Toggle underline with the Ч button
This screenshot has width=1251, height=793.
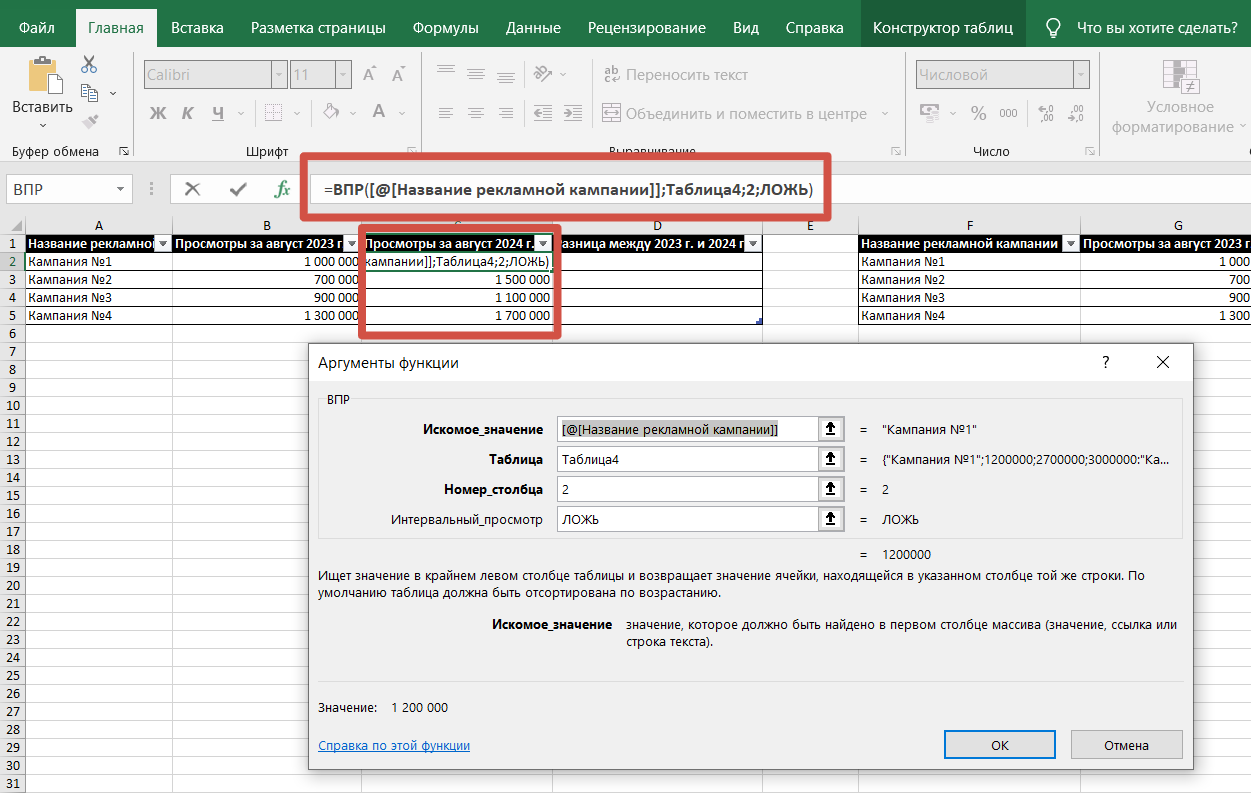click(x=216, y=113)
